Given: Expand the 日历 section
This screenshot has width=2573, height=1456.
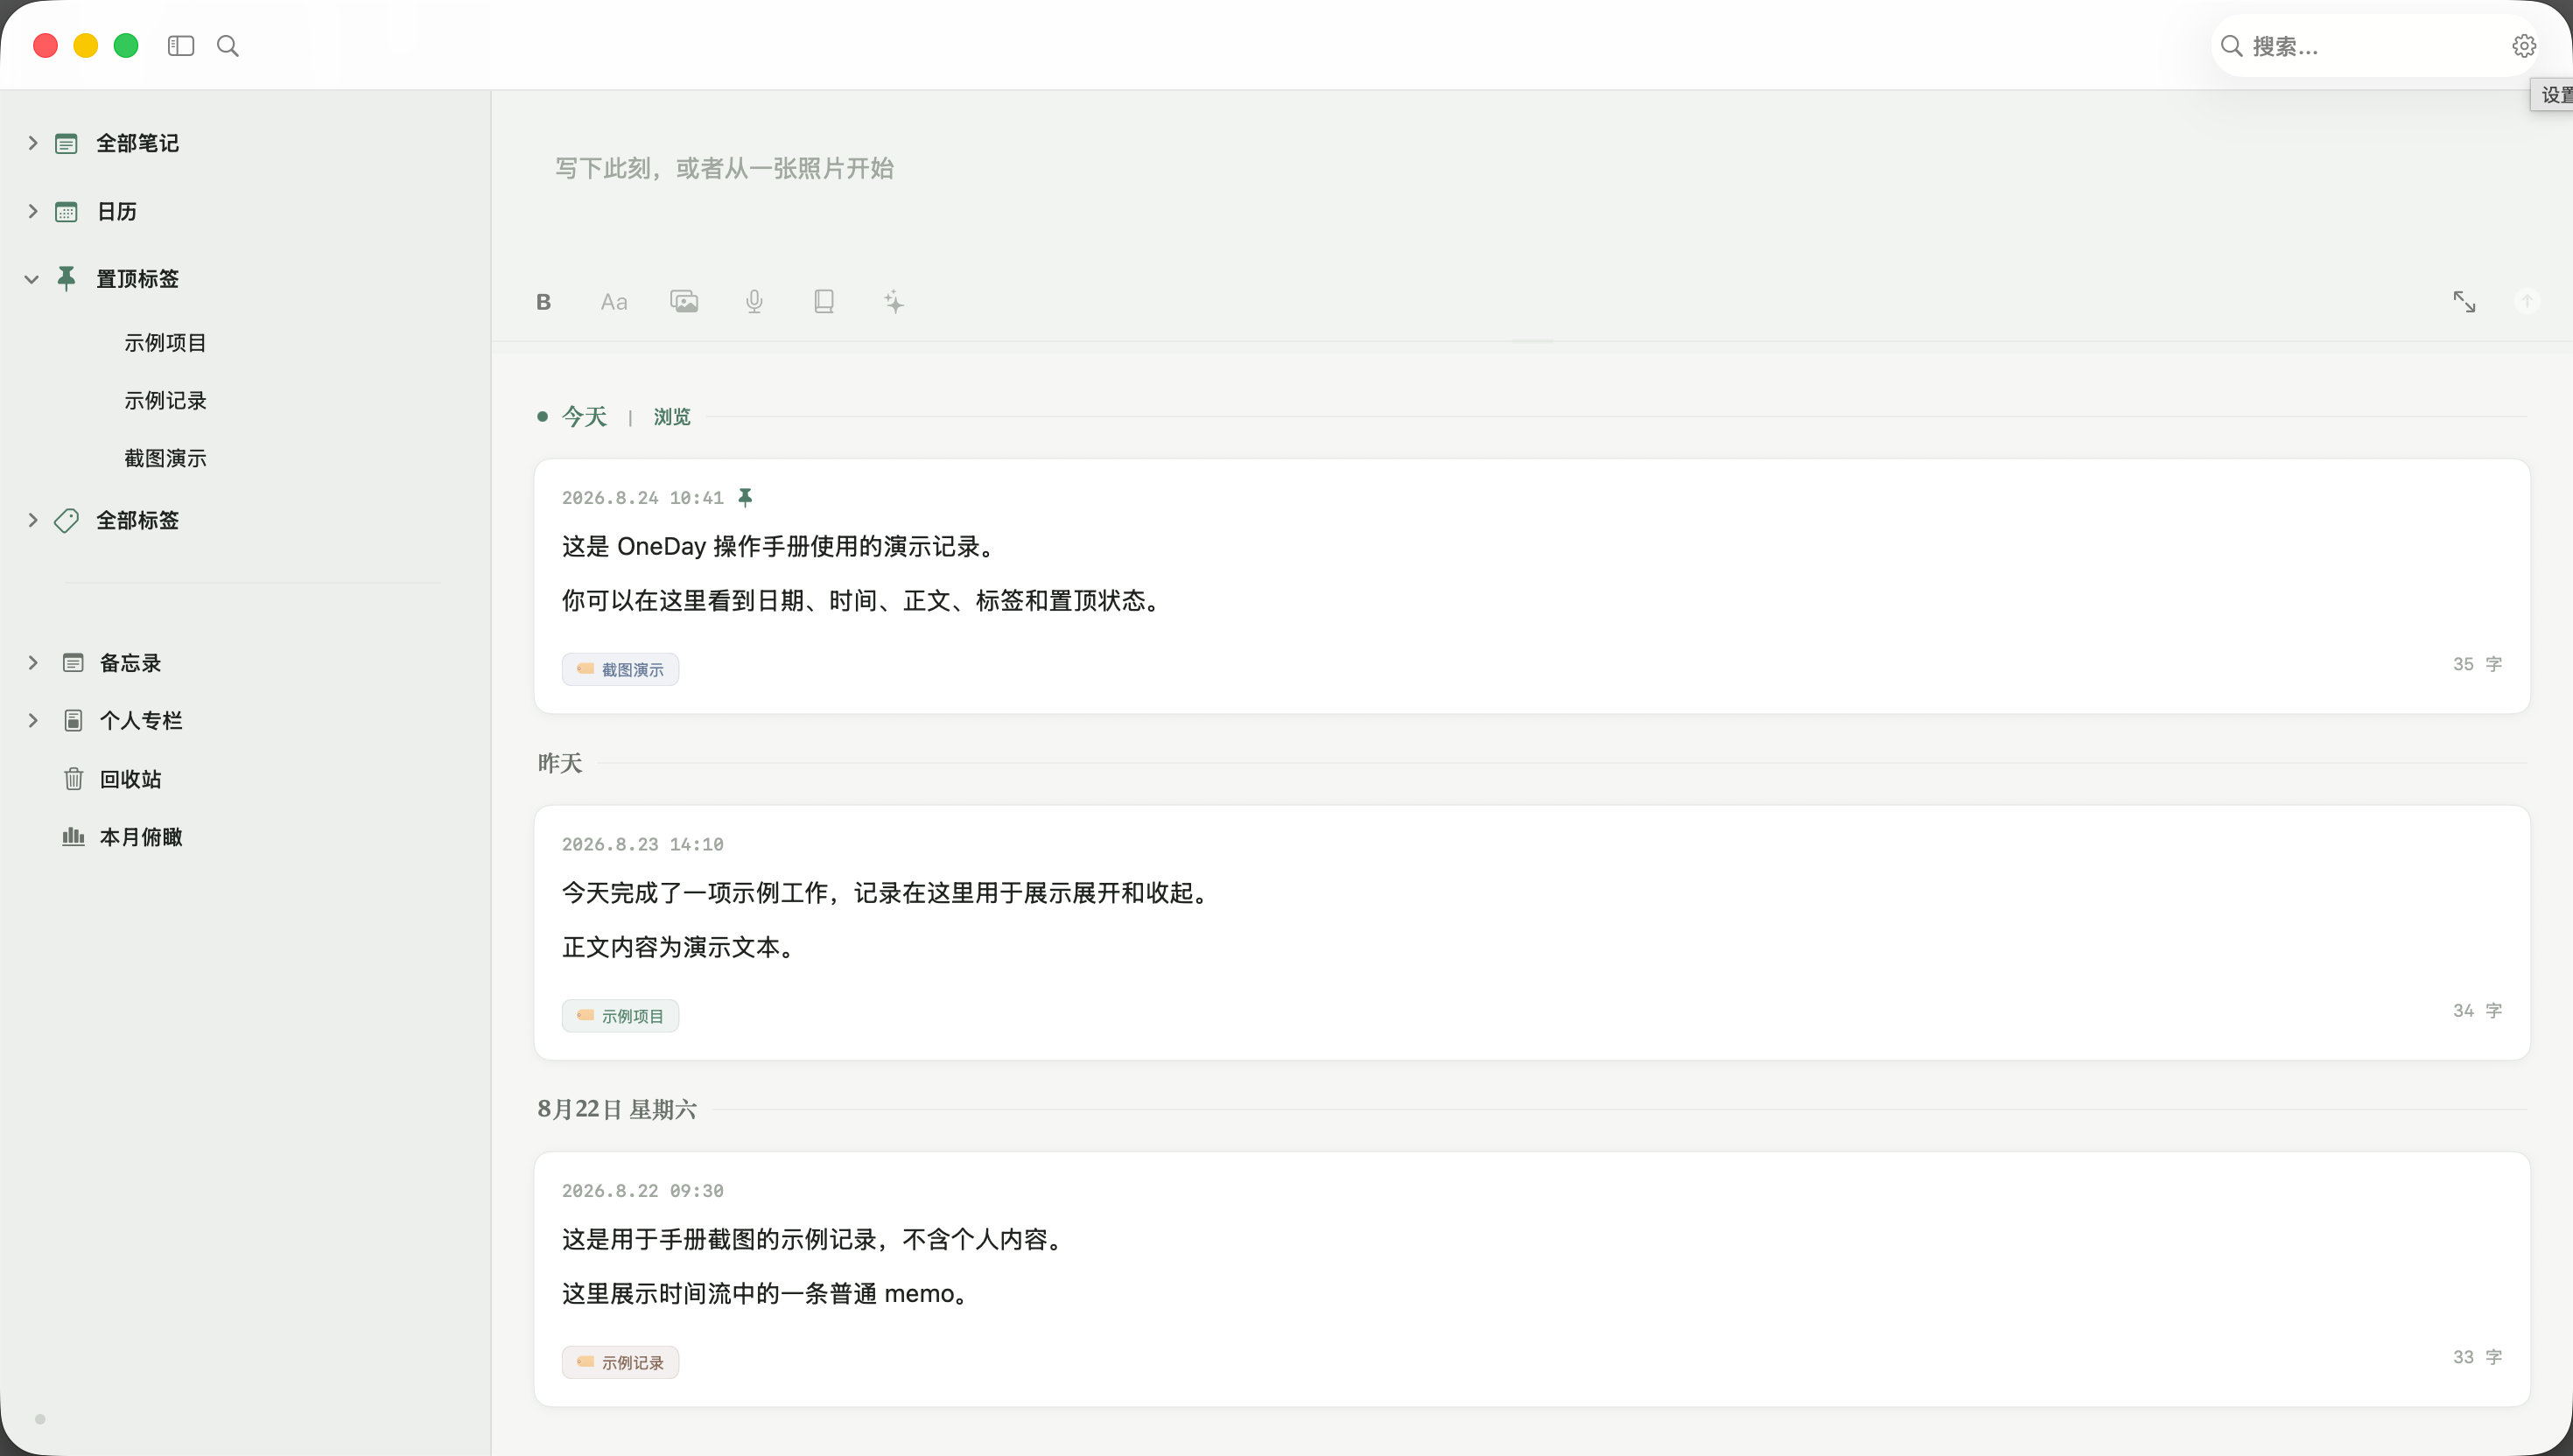Looking at the screenshot, I should pos(32,211).
